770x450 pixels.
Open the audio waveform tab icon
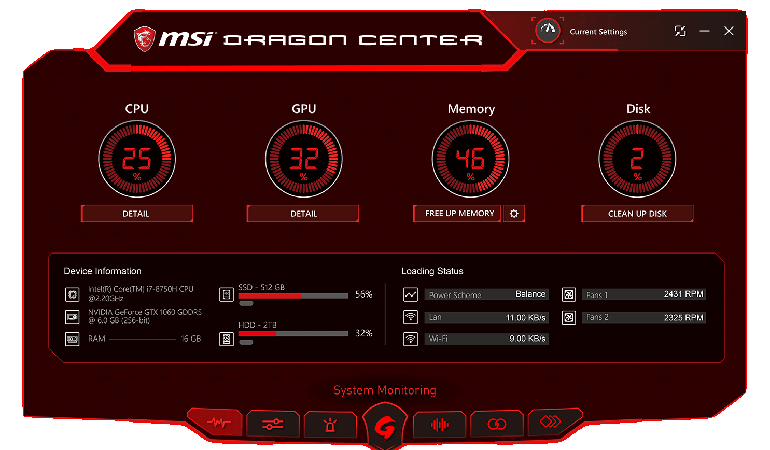[x=440, y=424]
